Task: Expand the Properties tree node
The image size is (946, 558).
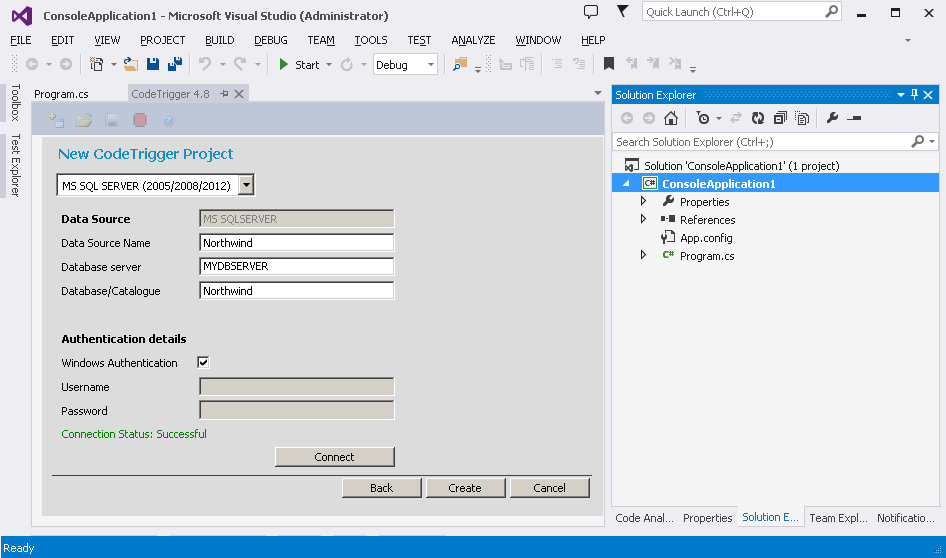Action: (644, 202)
